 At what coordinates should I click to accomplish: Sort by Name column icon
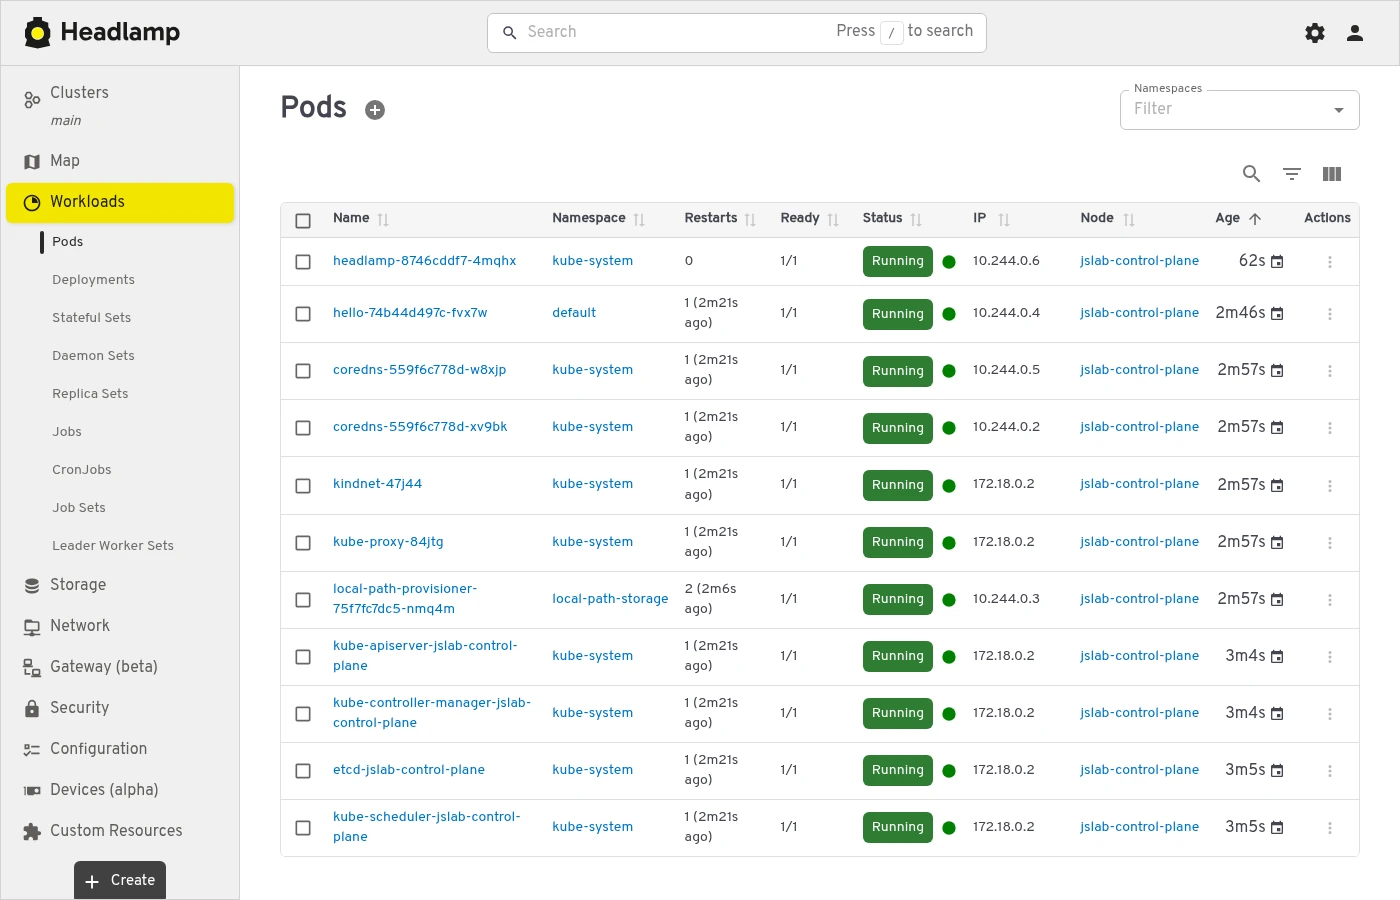click(x=383, y=219)
